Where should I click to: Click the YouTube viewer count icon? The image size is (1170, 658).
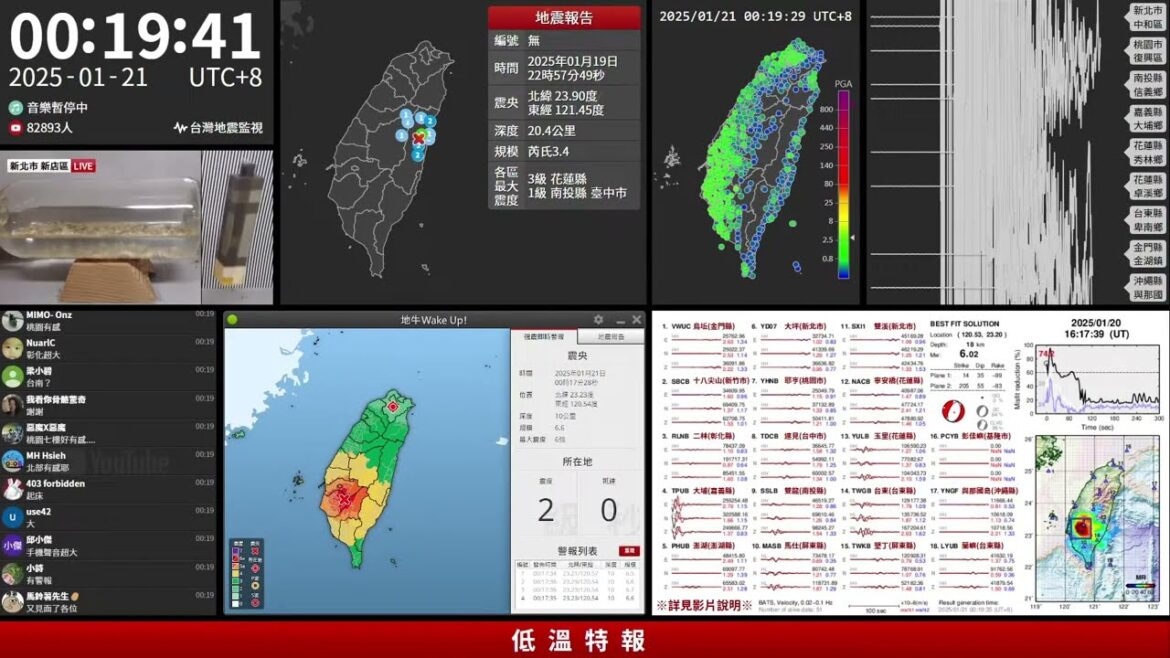tap(16, 128)
